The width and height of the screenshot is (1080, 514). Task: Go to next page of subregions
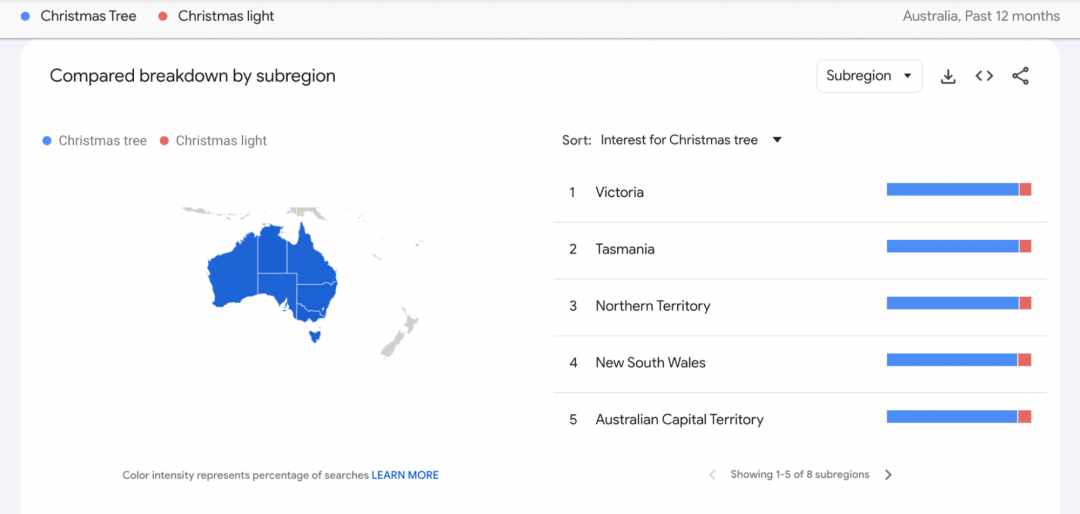click(889, 475)
